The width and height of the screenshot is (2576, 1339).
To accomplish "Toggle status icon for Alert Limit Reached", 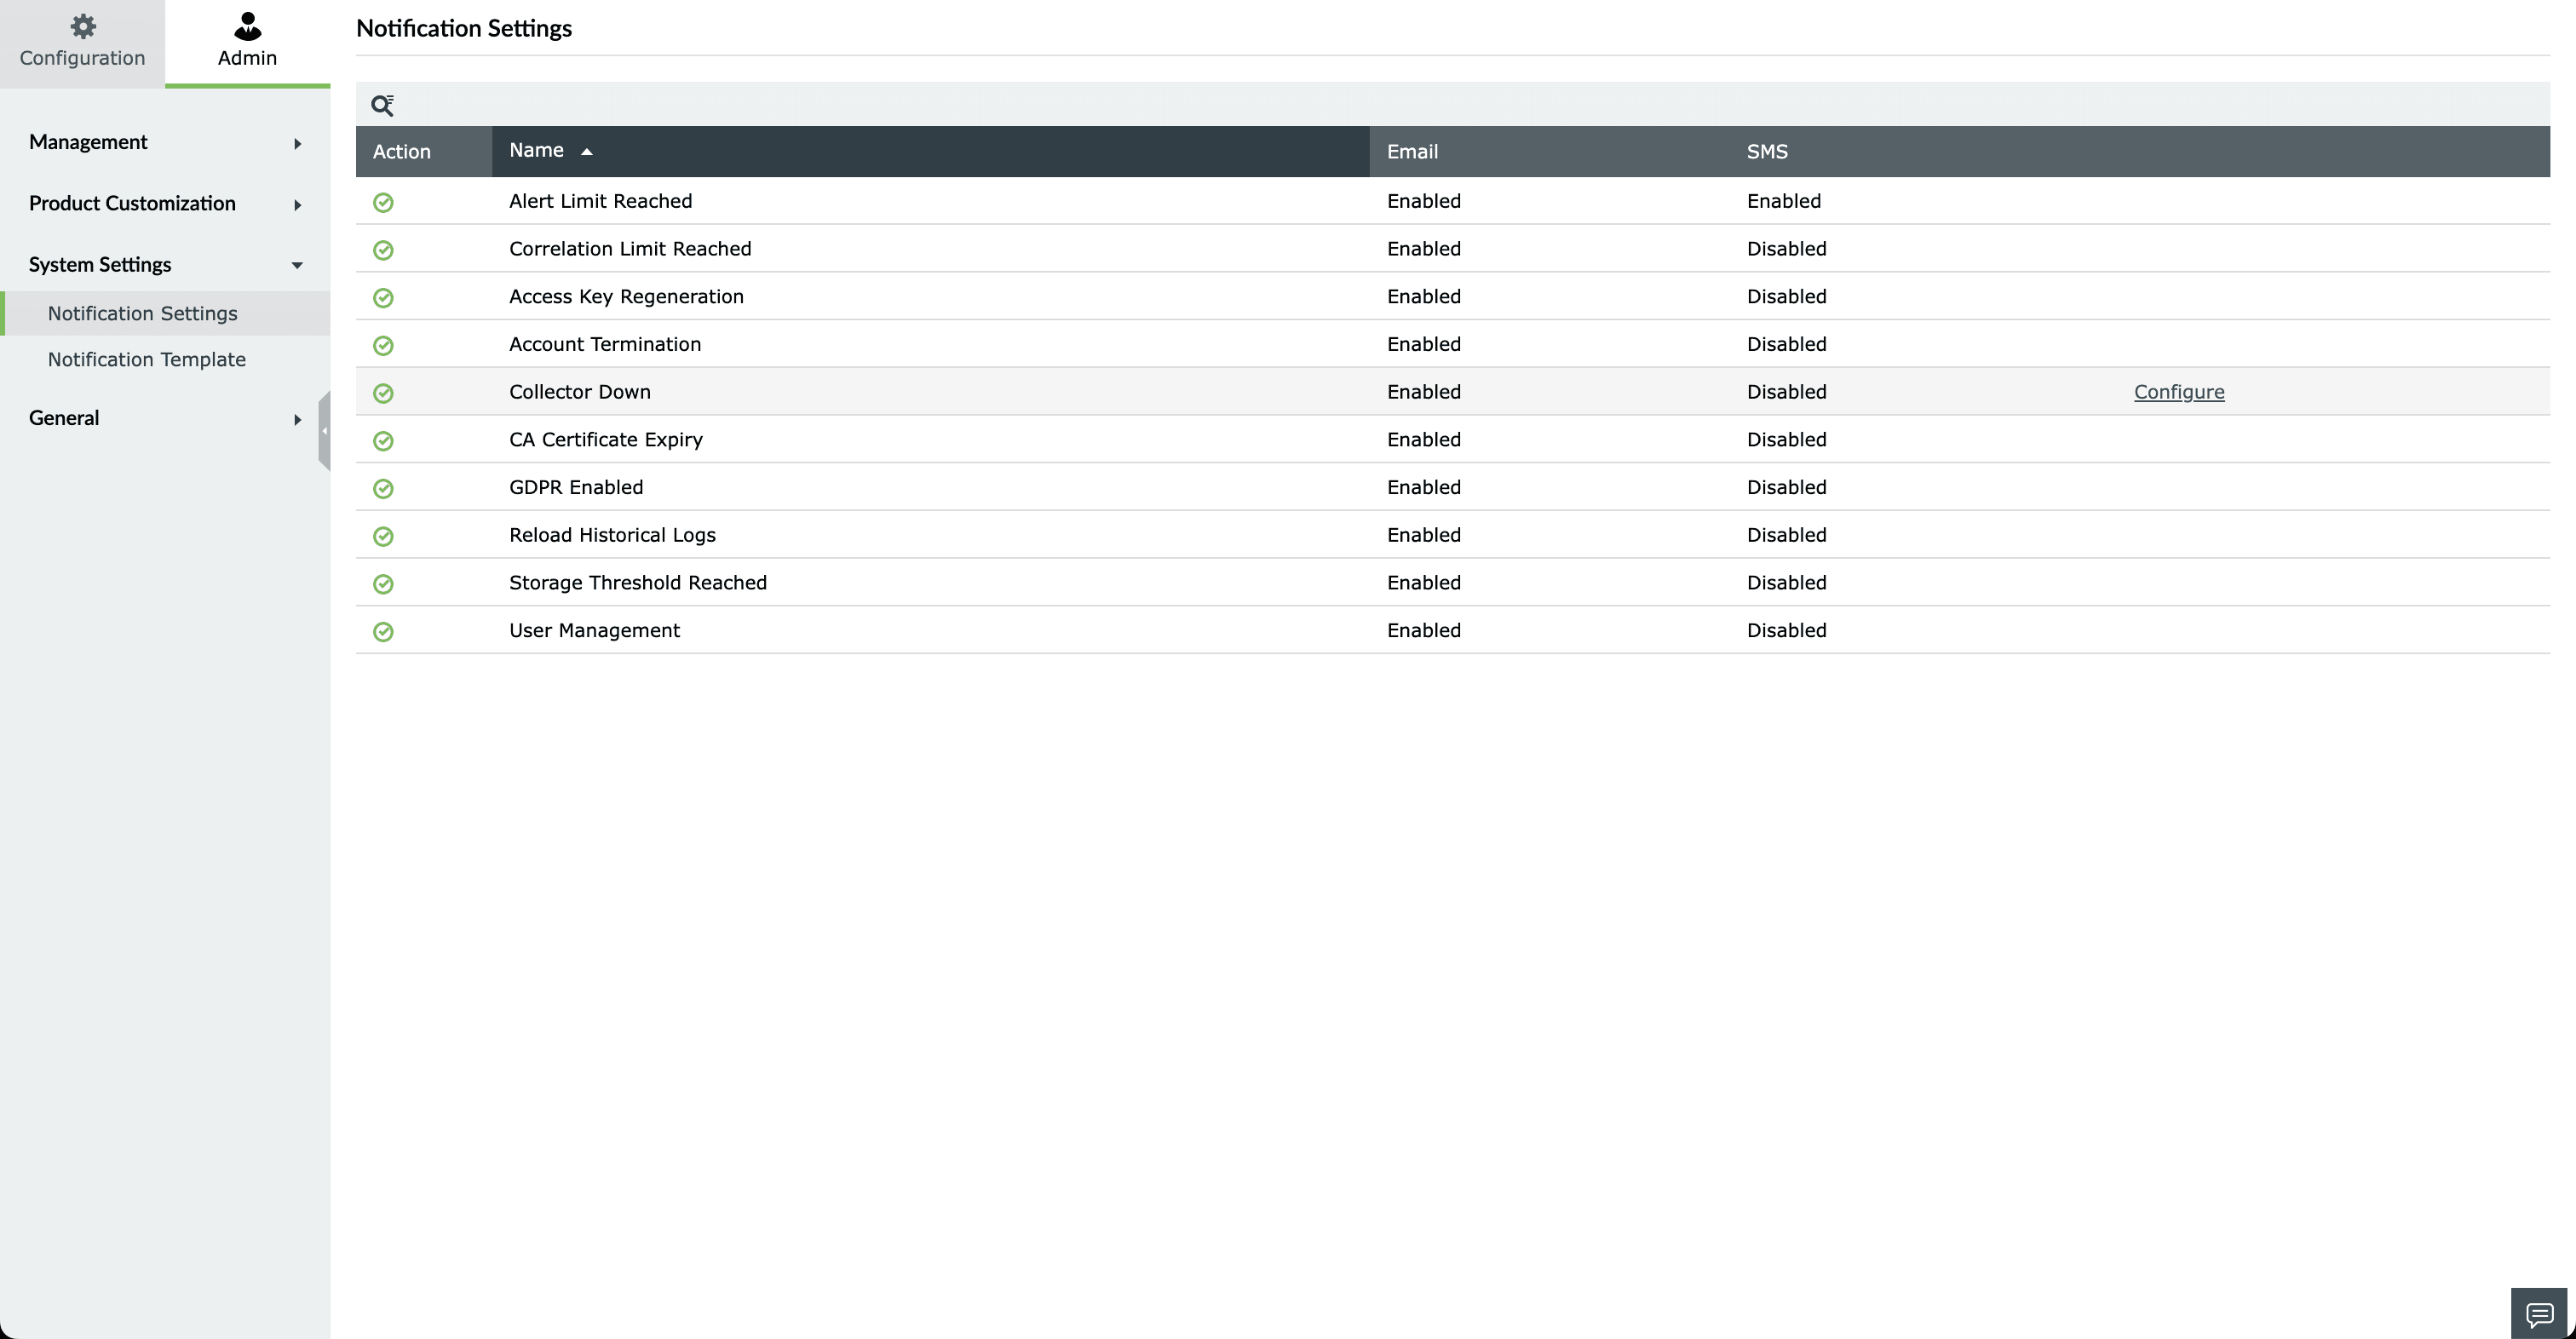I will [383, 203].
